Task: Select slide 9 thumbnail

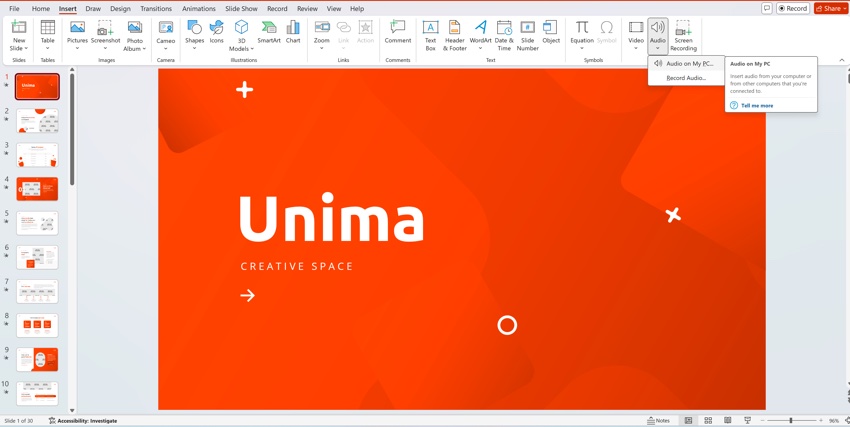Action: (37, 359)
